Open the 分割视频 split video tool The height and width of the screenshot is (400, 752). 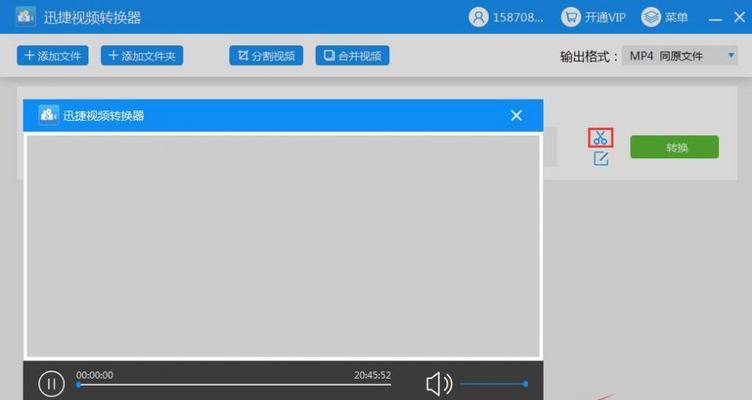pos(266,56)
